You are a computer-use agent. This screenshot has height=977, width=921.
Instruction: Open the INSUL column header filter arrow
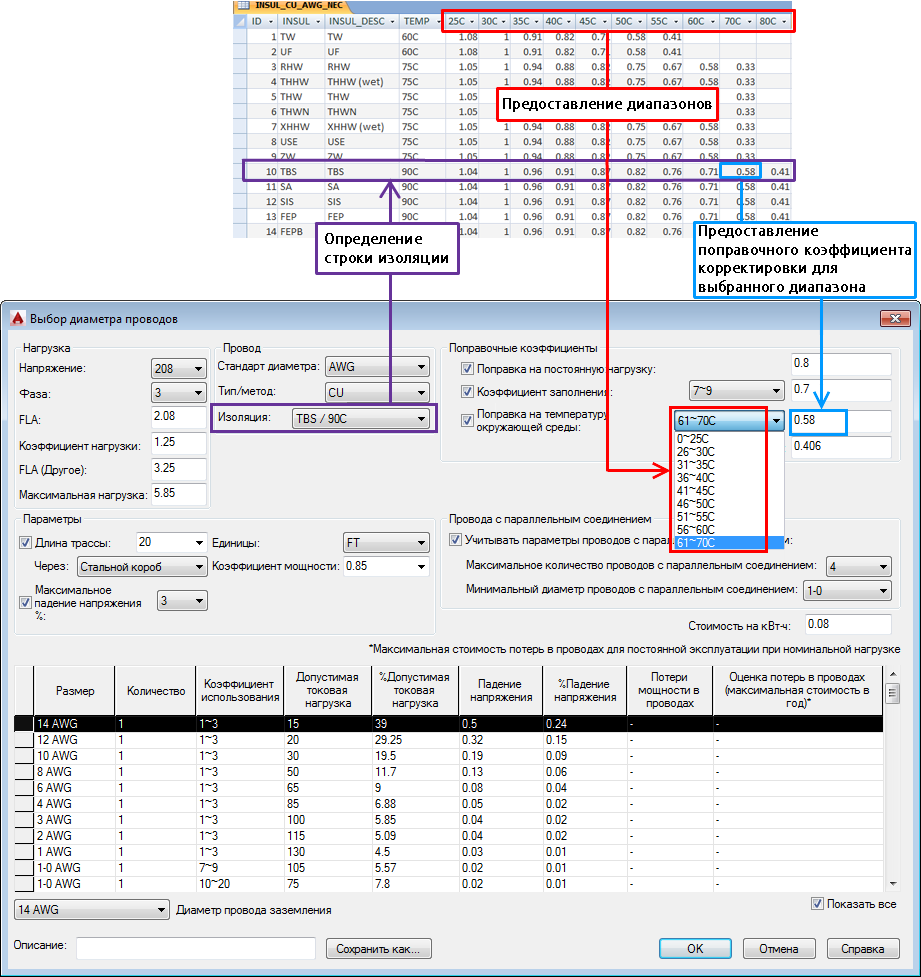[x=318, y=22]
